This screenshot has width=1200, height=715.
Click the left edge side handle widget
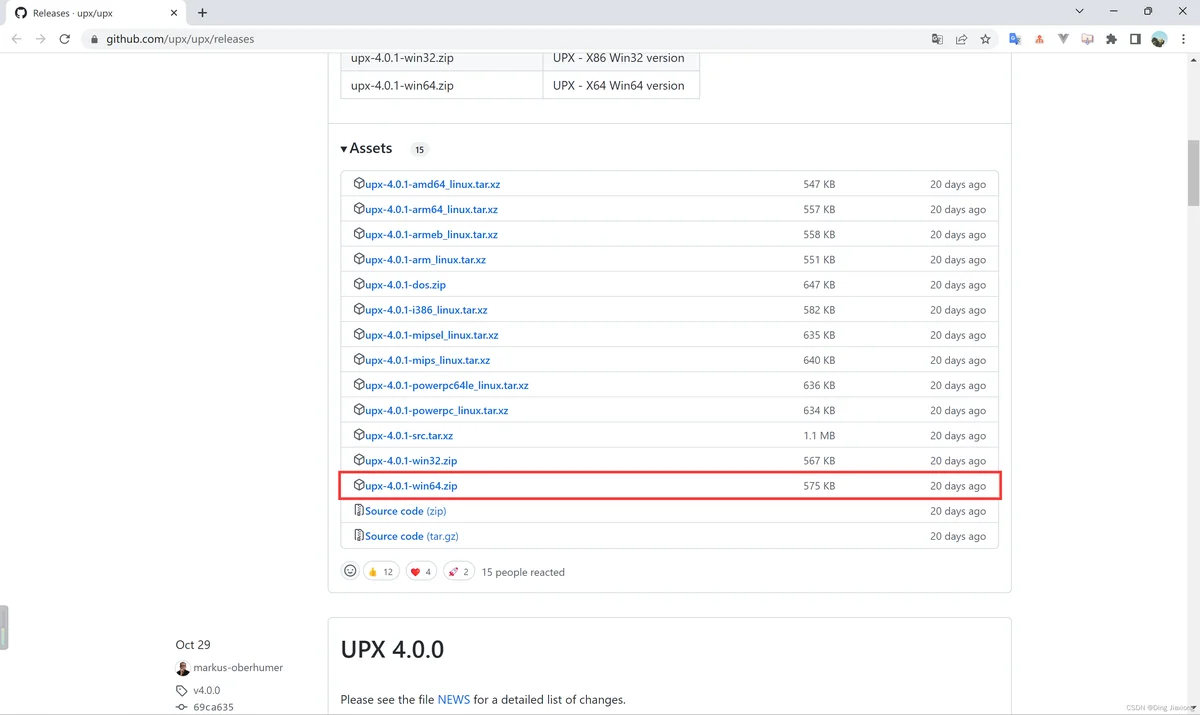[4, 627]
